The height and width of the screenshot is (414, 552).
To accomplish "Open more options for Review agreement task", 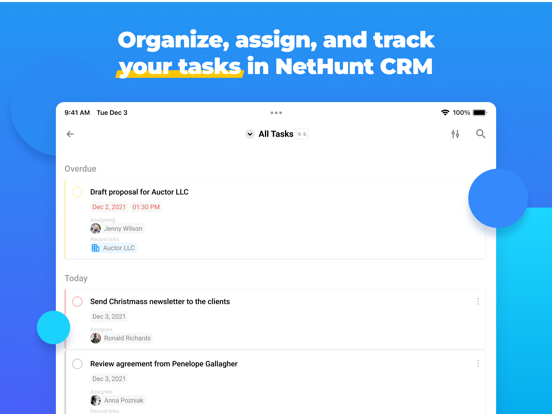I will [x=478, y=364].
